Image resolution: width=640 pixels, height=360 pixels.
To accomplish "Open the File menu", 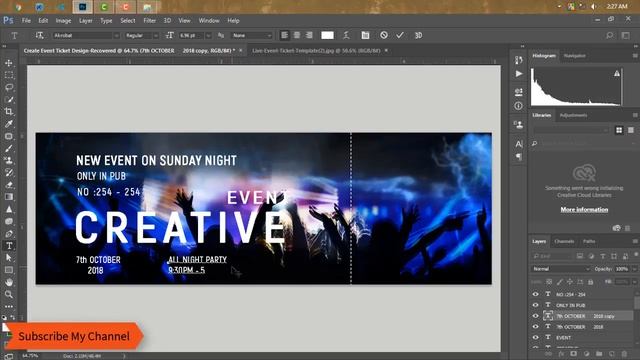I will click(x=26, y=20).
